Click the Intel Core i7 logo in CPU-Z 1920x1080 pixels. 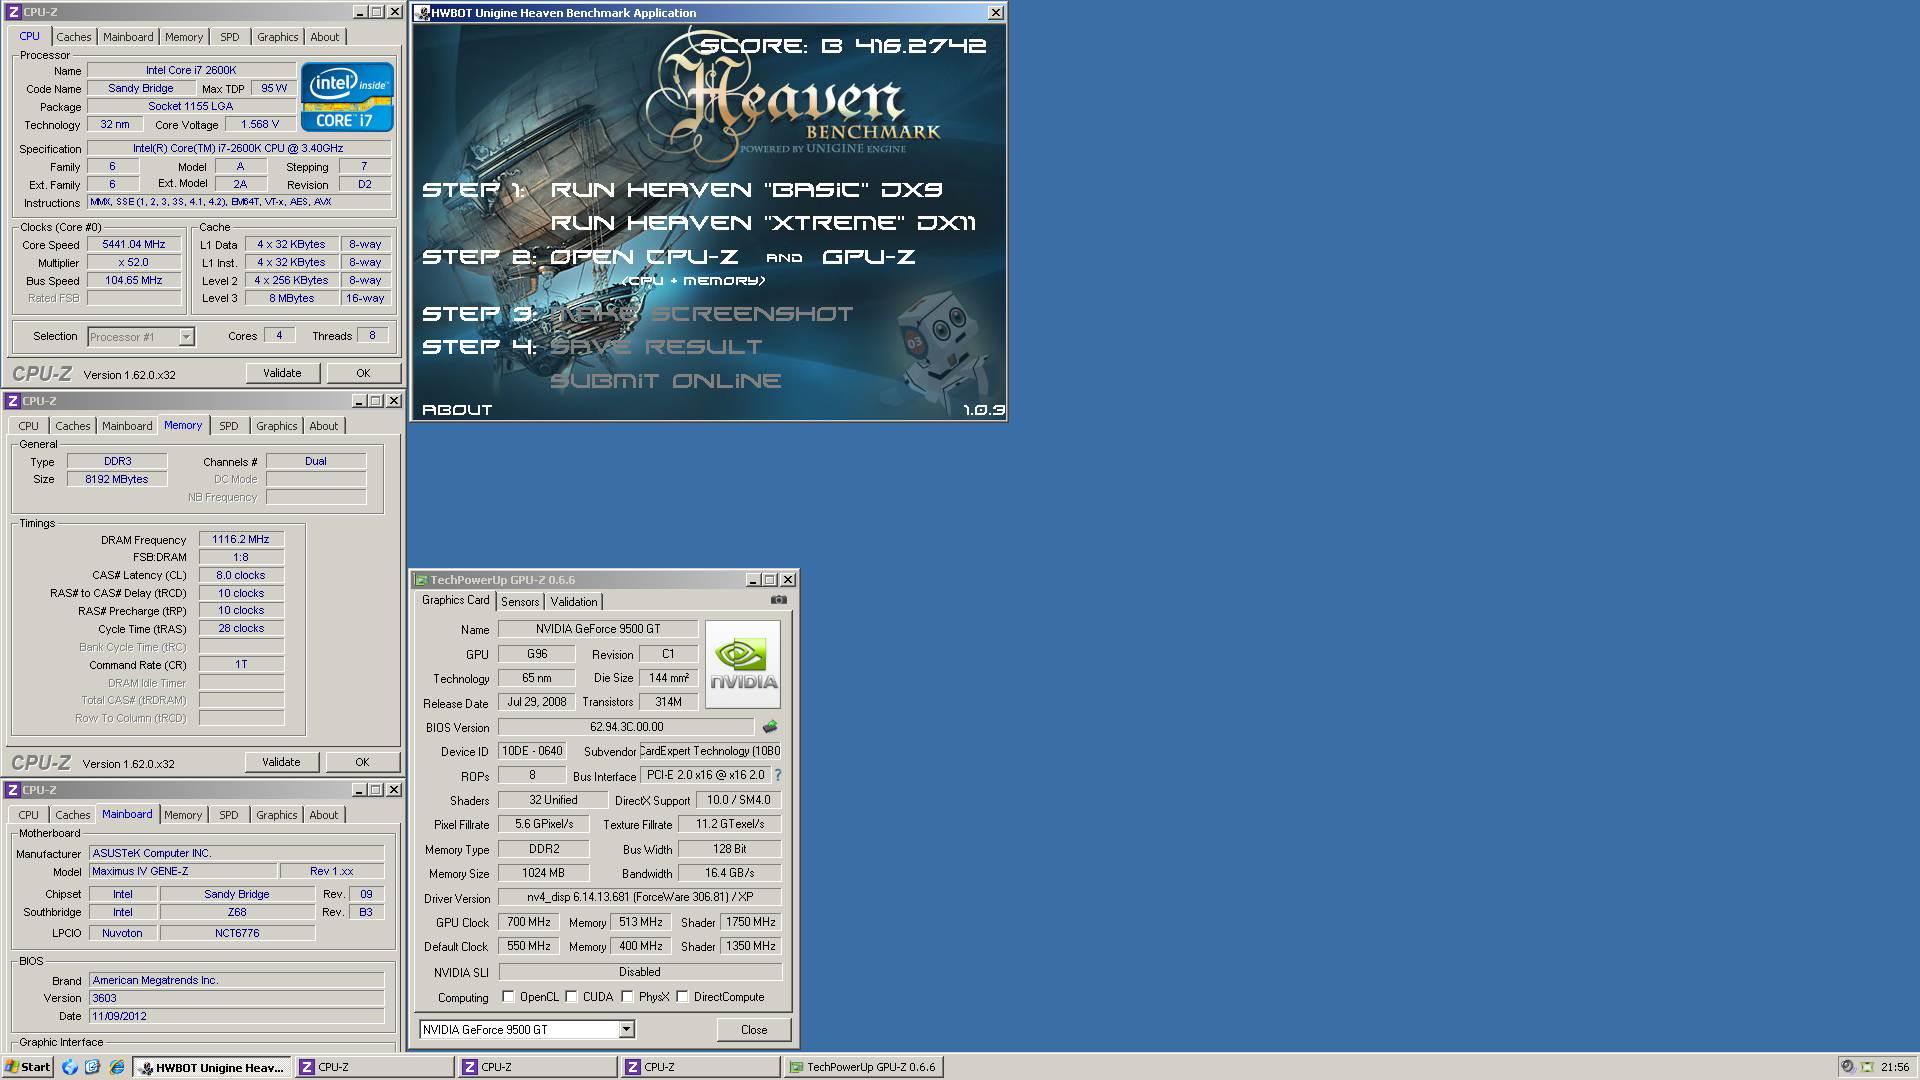coord(347,97)
